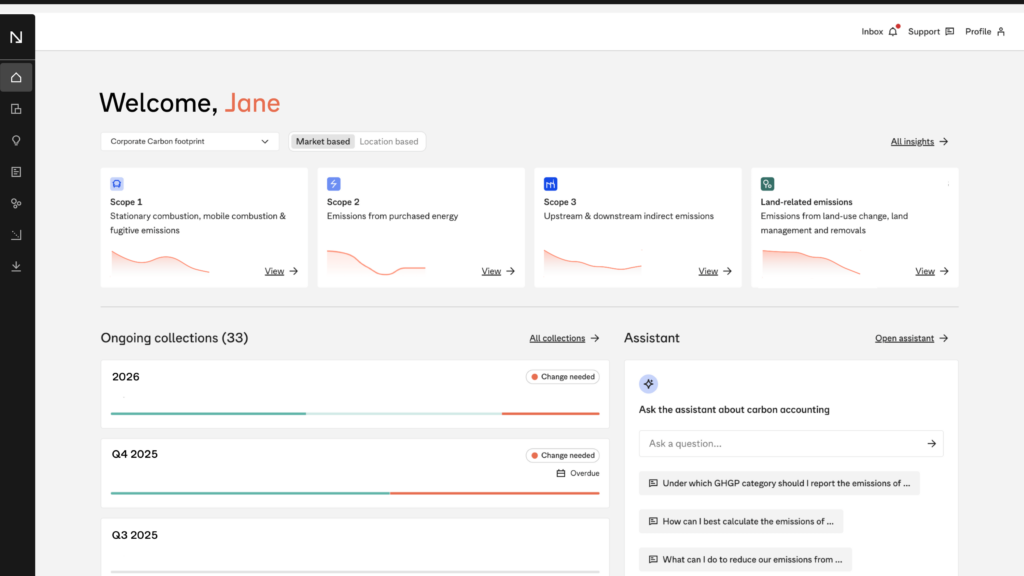Image resolution: width=1024 pixels, height=576 pixels.
Task: Open the Support menu in header
Action: [930, 32]
